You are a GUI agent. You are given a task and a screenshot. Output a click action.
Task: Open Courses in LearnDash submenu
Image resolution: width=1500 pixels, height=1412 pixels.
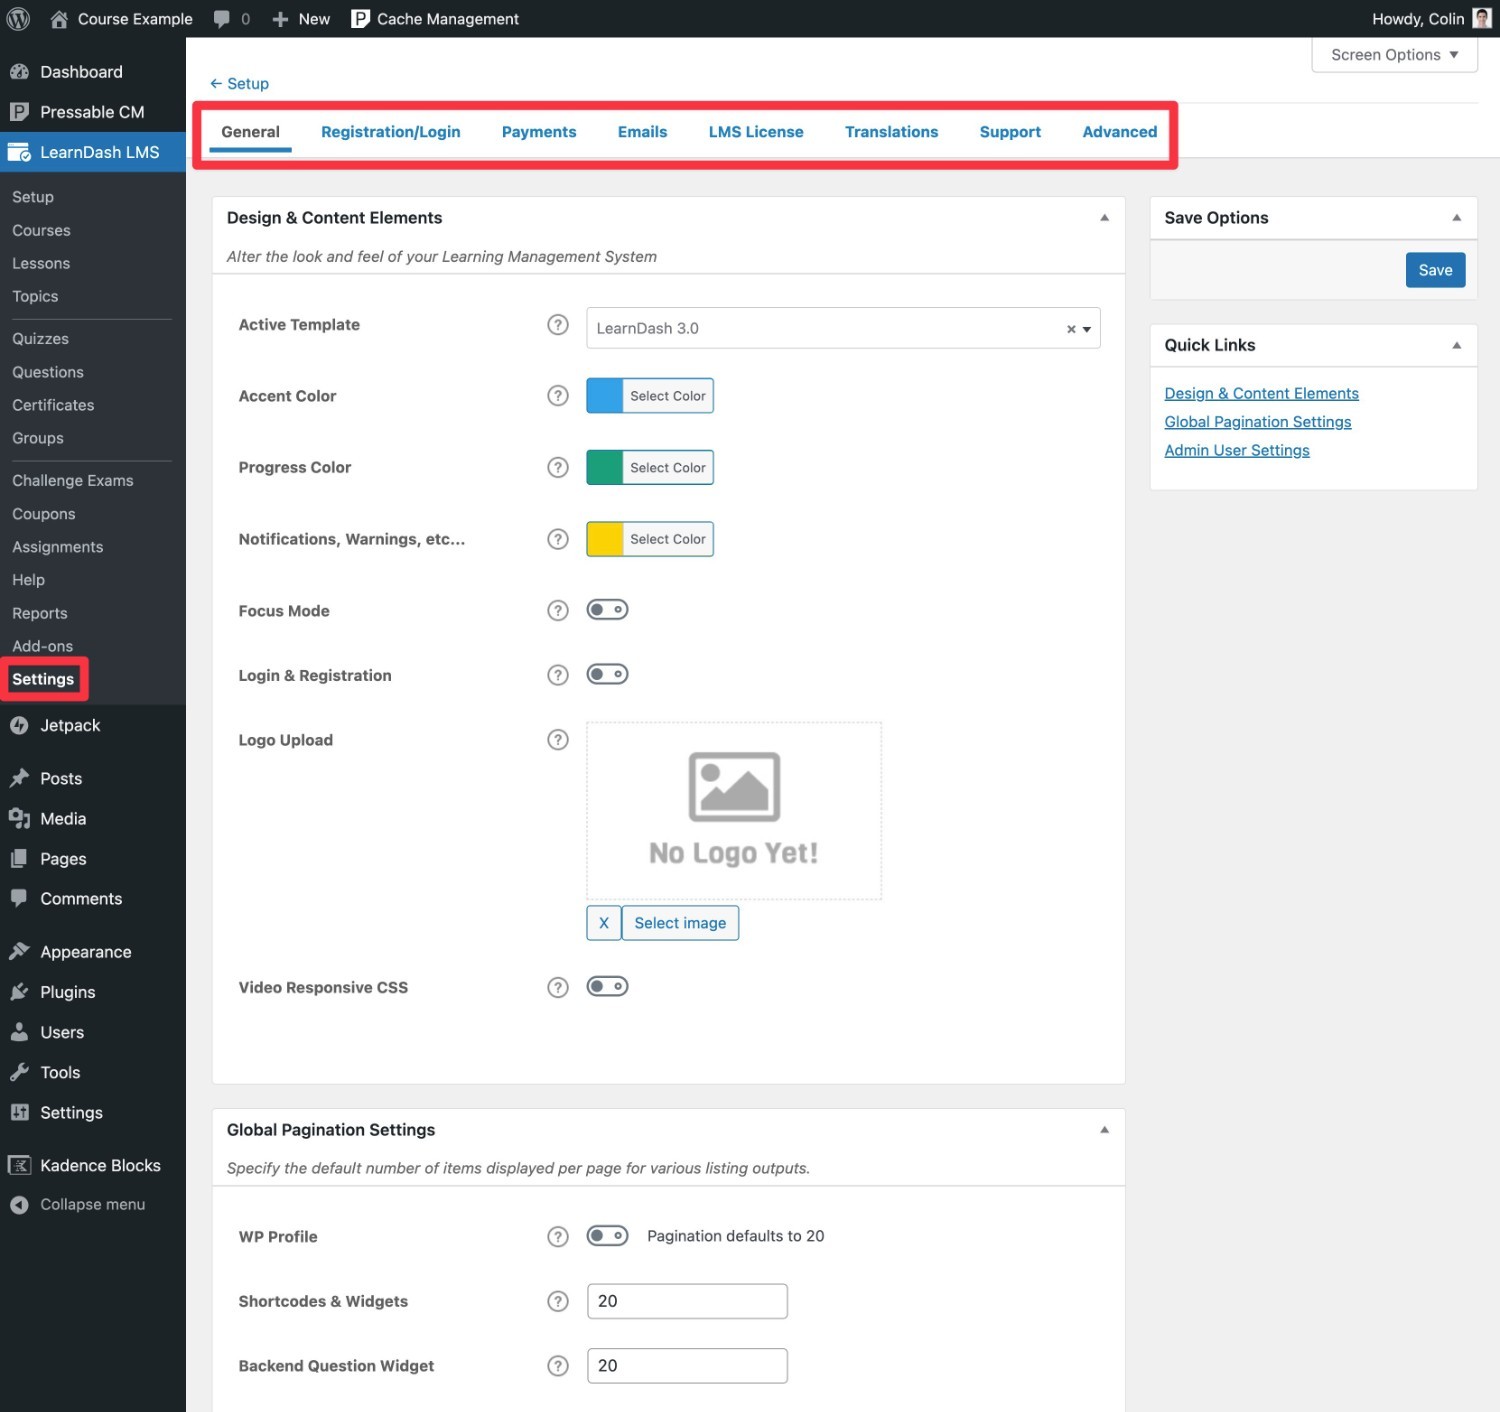click(x=41, y=230)
